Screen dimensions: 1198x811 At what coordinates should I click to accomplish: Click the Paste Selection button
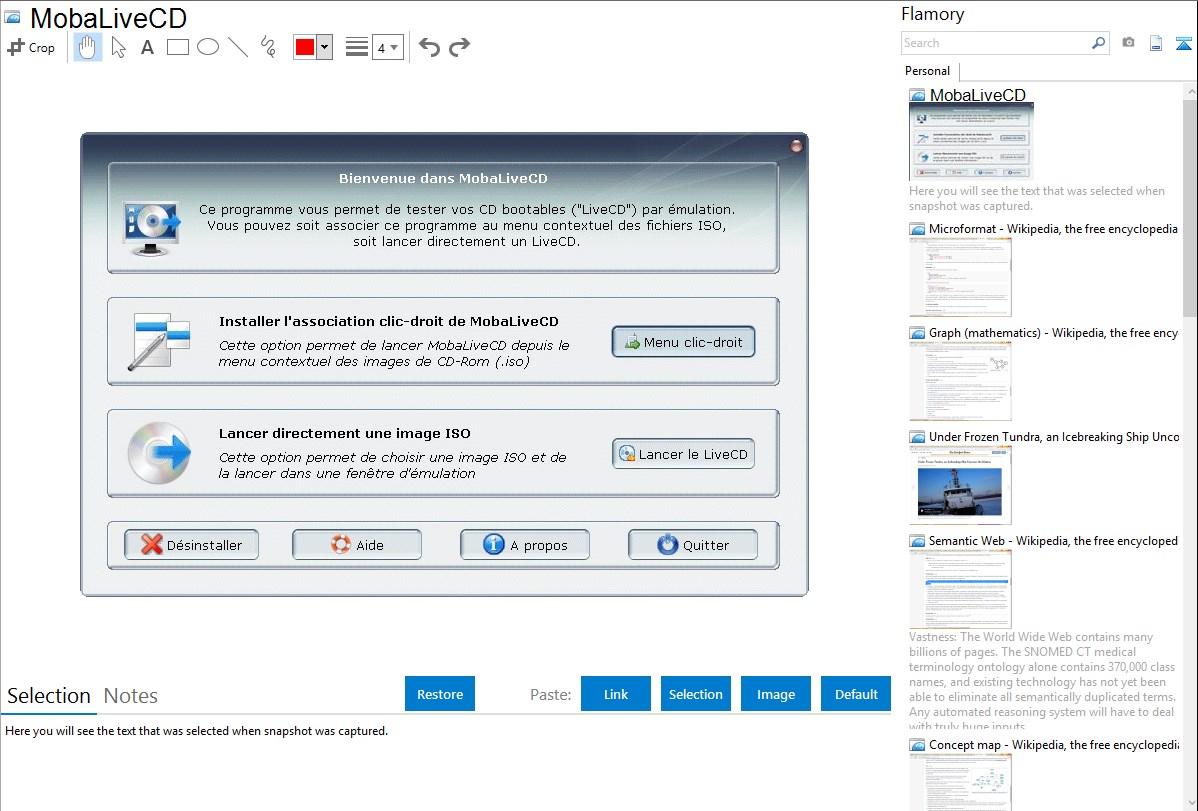tap(696, 694)
